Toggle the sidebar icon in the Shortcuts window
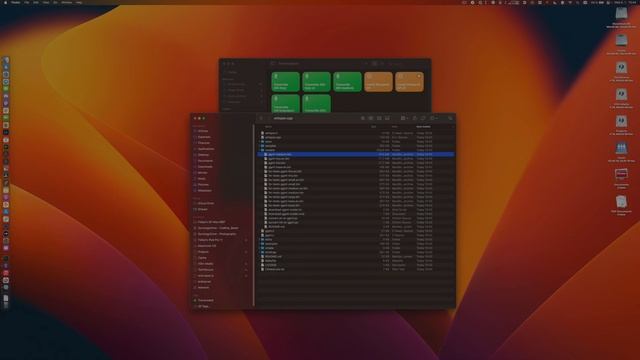 (273, 63)
